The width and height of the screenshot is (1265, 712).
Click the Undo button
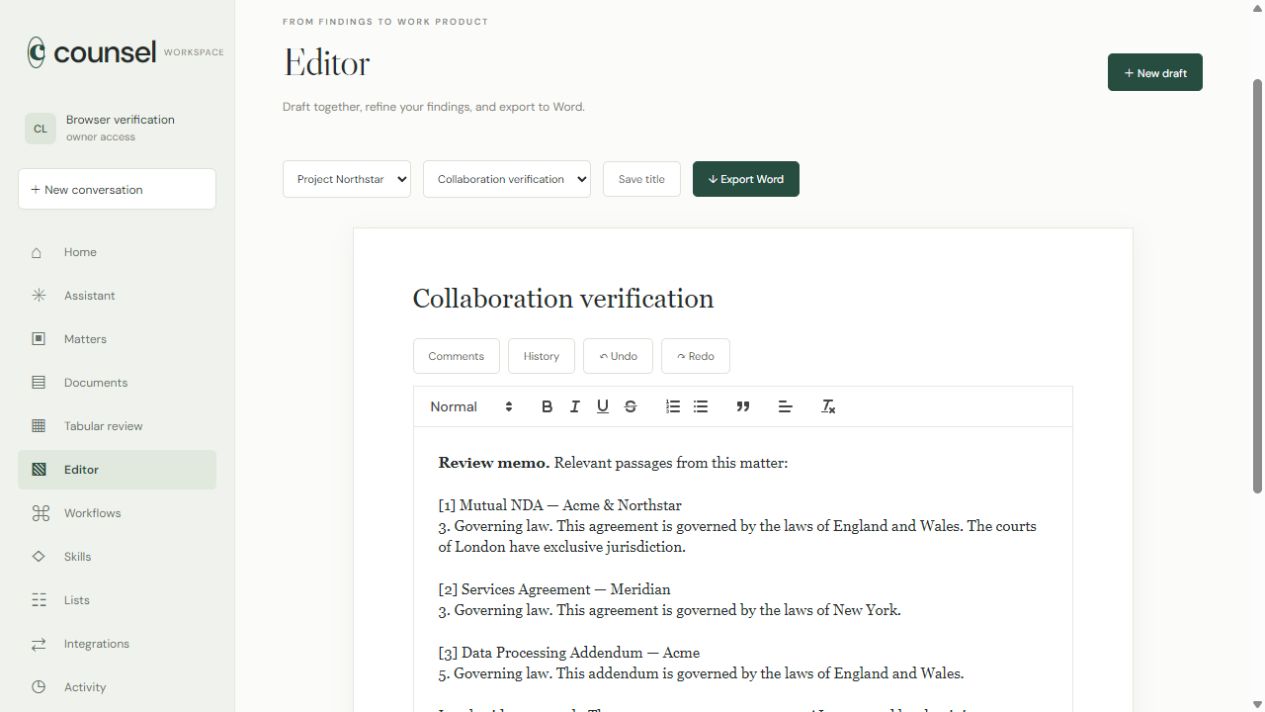point(618,356)
